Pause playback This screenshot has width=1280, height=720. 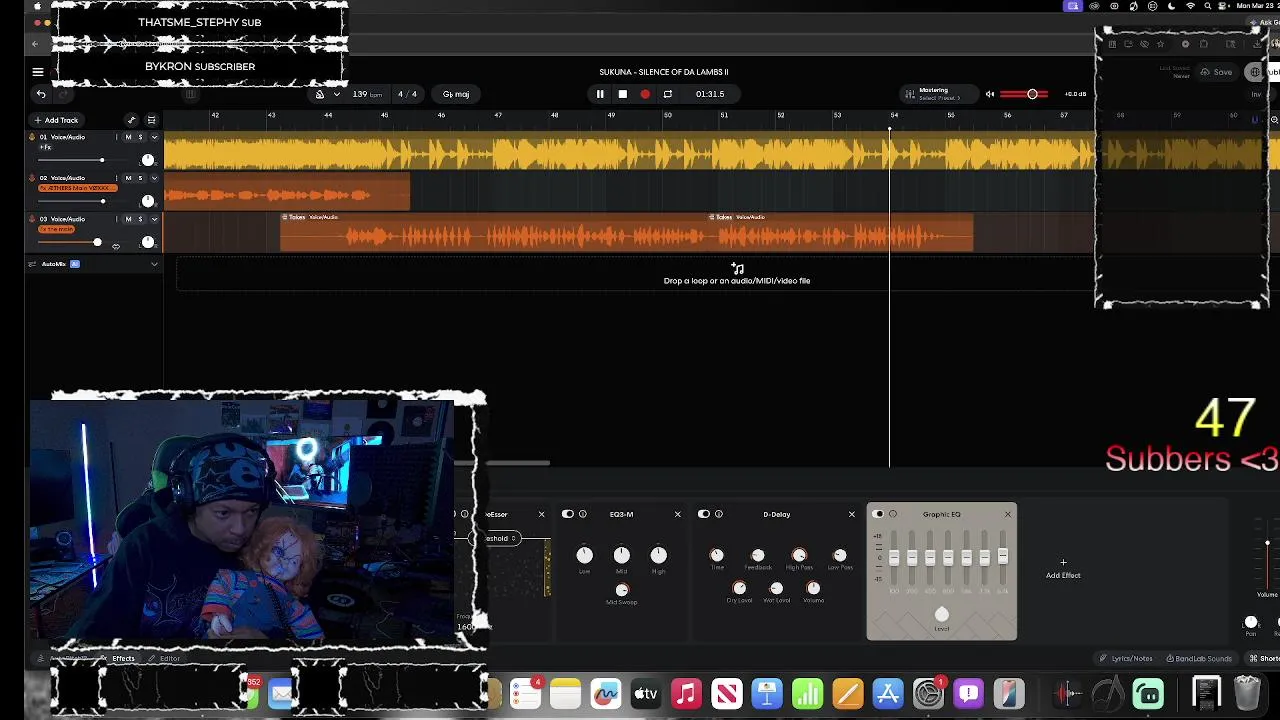600,94
